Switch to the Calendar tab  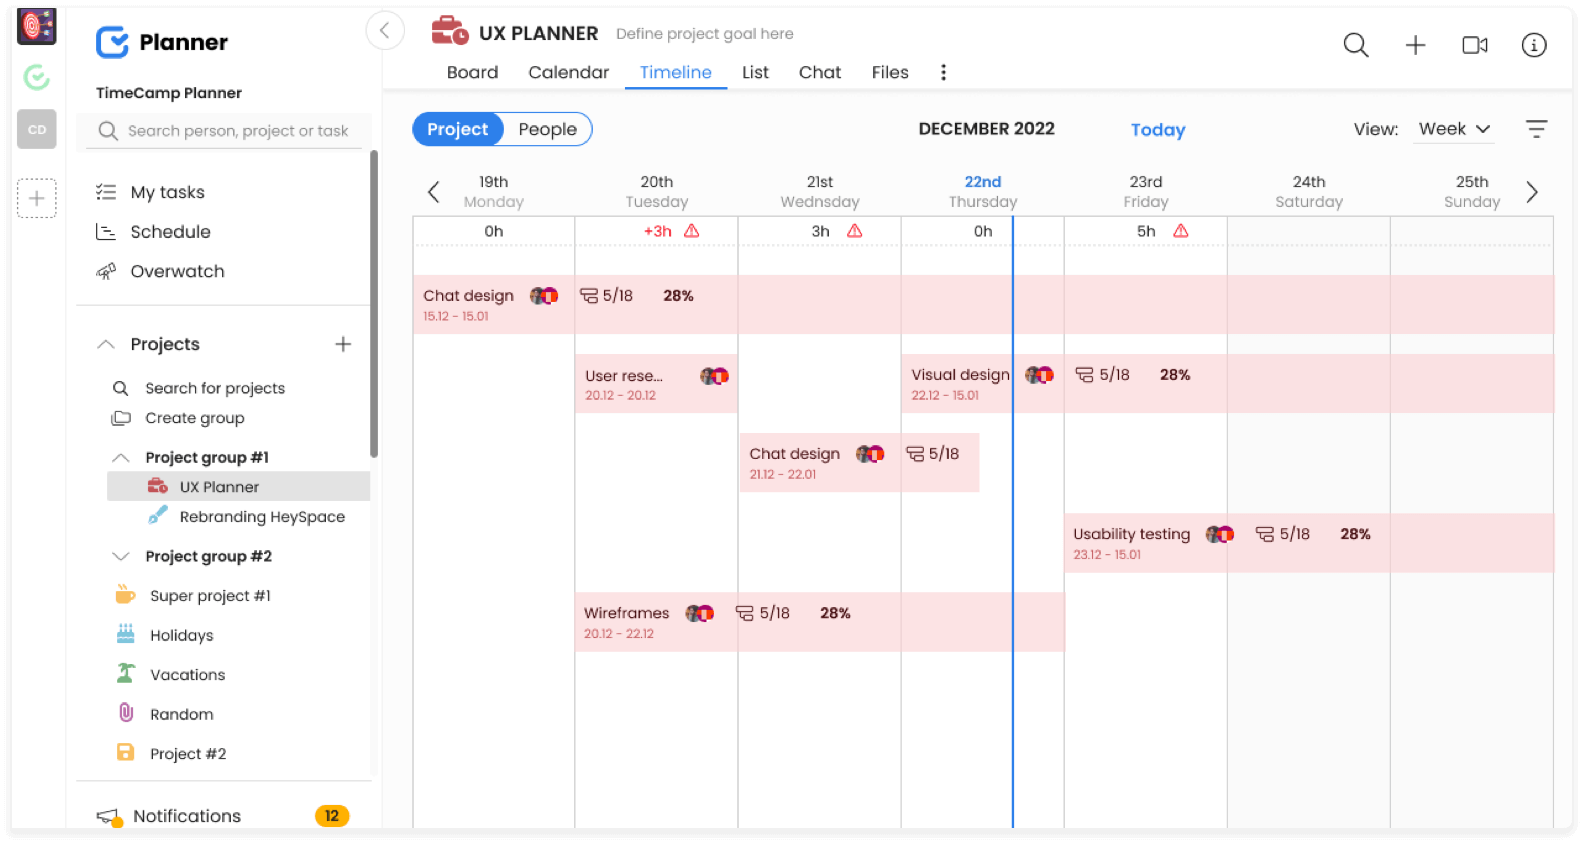568,72
